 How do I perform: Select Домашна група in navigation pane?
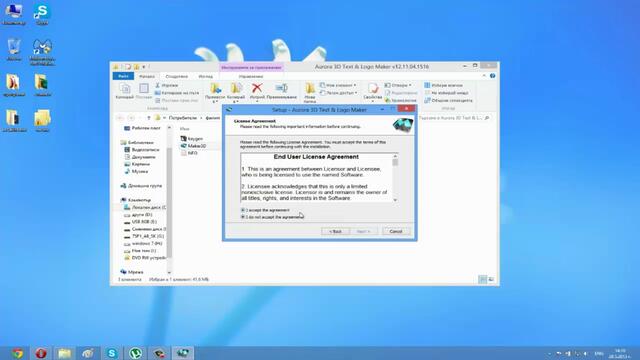click(141, 186)
